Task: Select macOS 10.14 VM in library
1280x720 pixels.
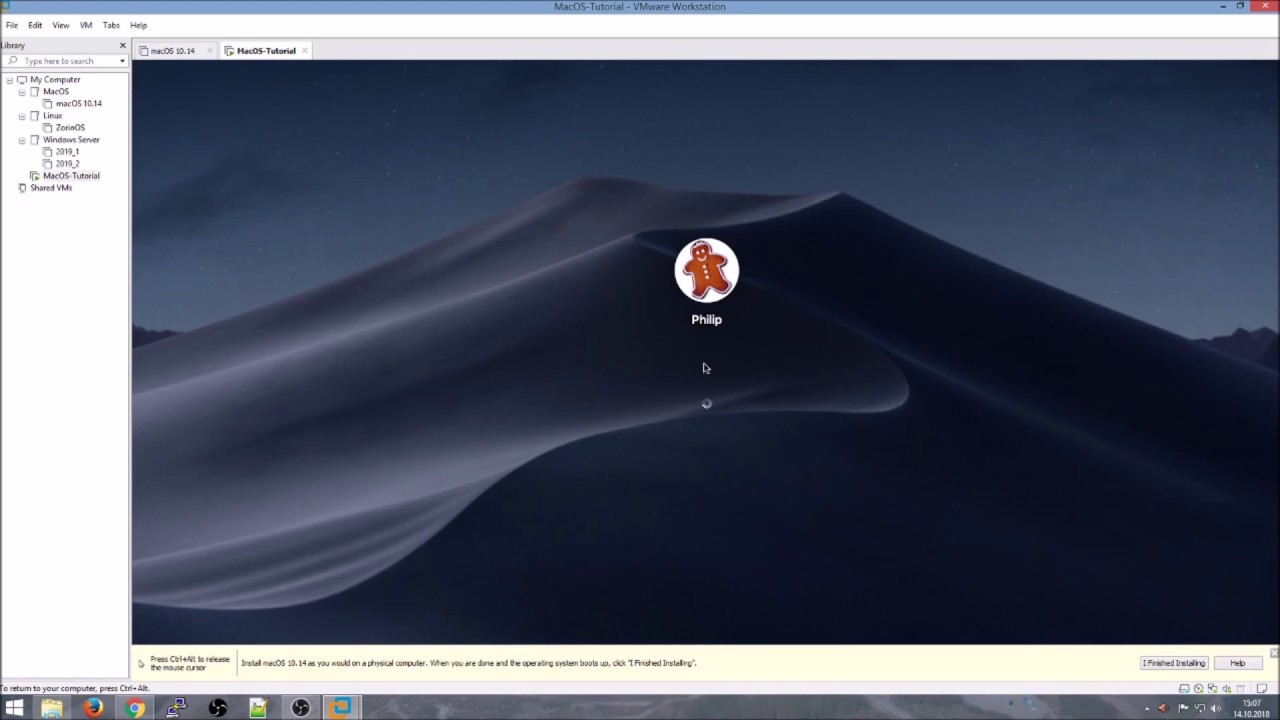Action: [x=79, y=104]
